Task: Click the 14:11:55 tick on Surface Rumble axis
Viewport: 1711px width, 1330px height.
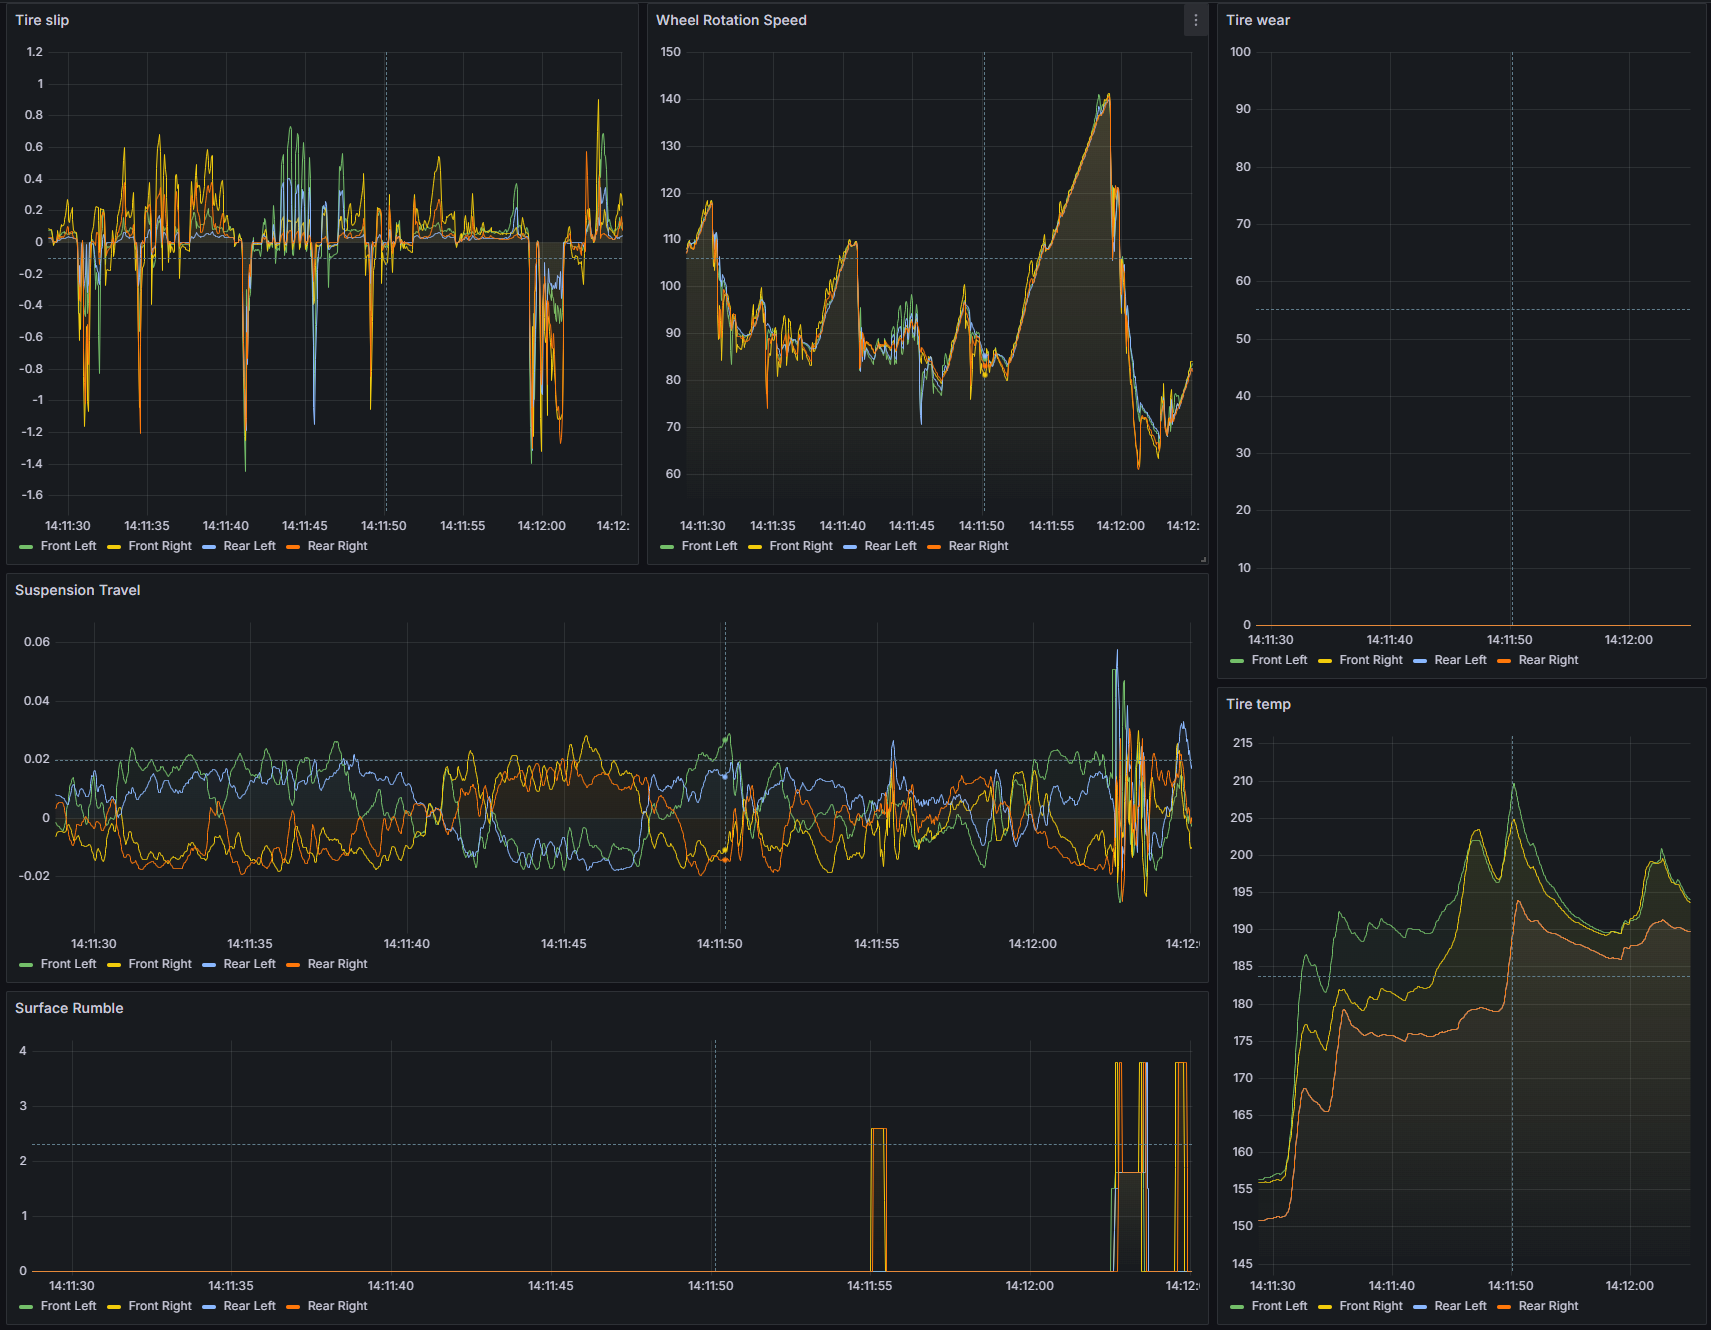Action: (x=870, y=1286)
